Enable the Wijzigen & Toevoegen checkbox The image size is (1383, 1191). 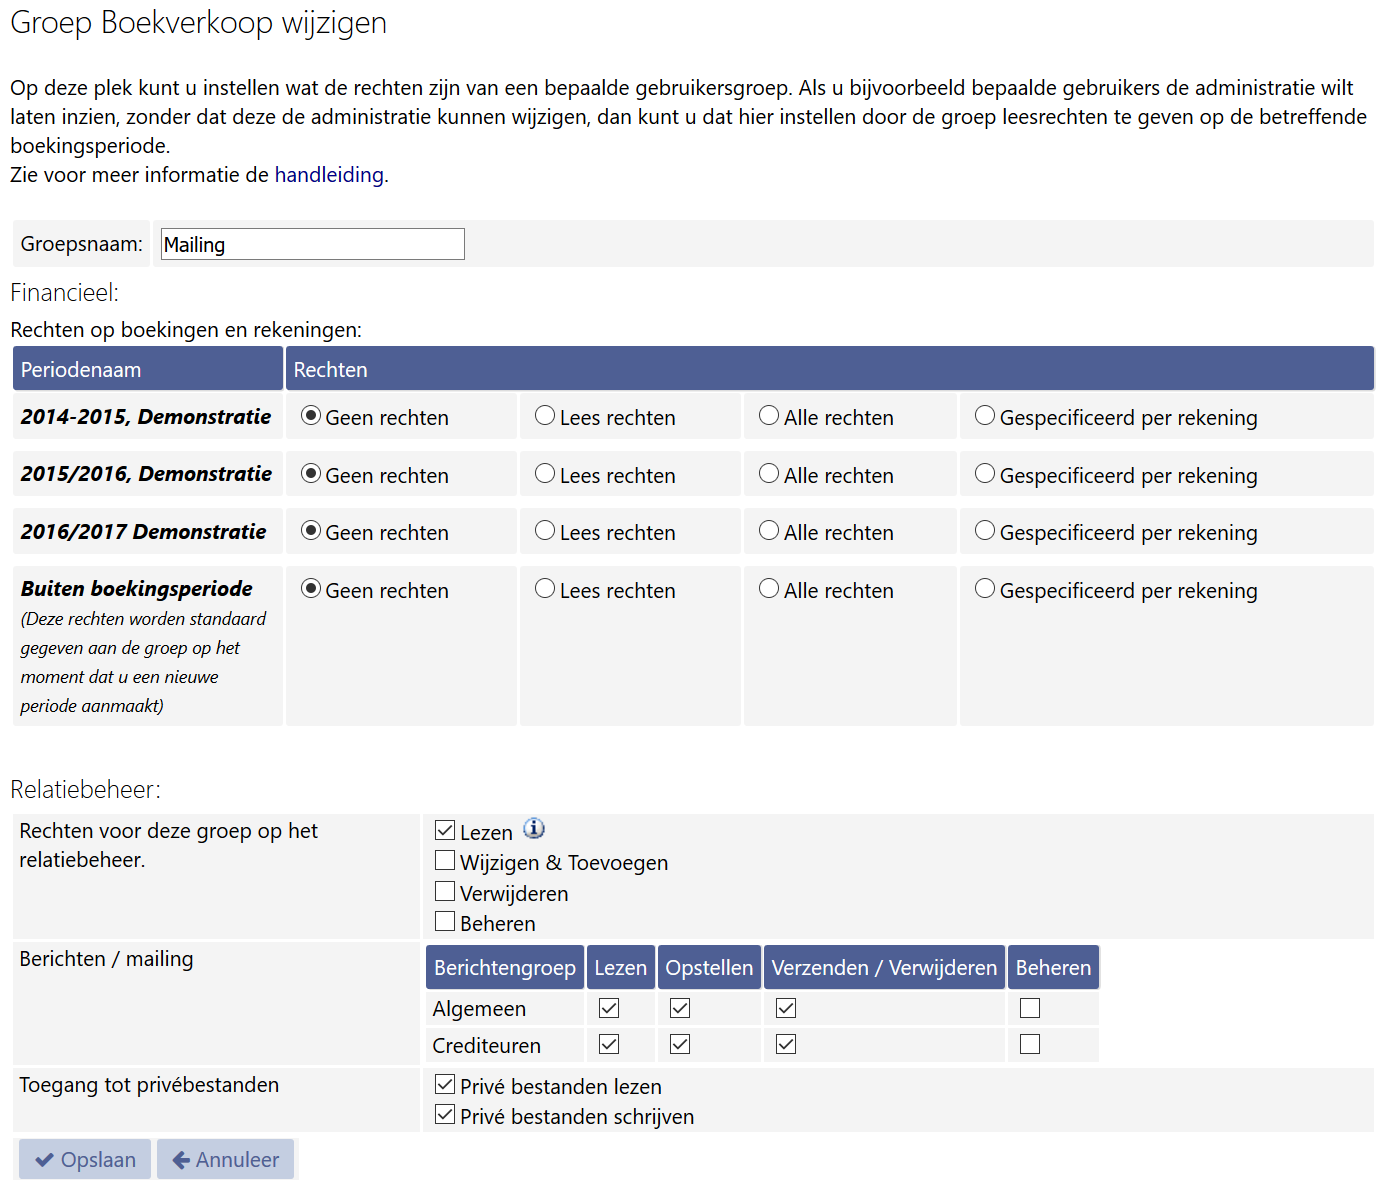point(445,861)
